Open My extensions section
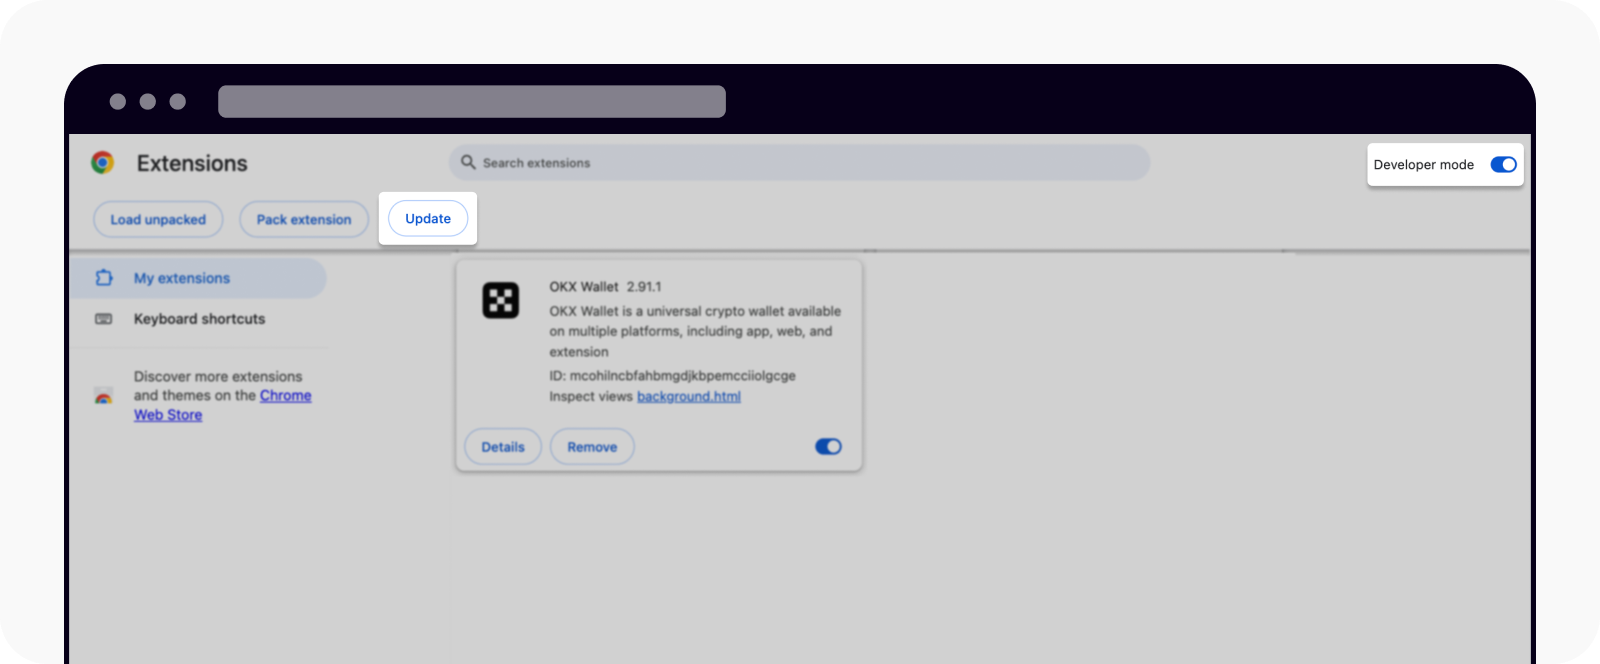 (198, 278)
